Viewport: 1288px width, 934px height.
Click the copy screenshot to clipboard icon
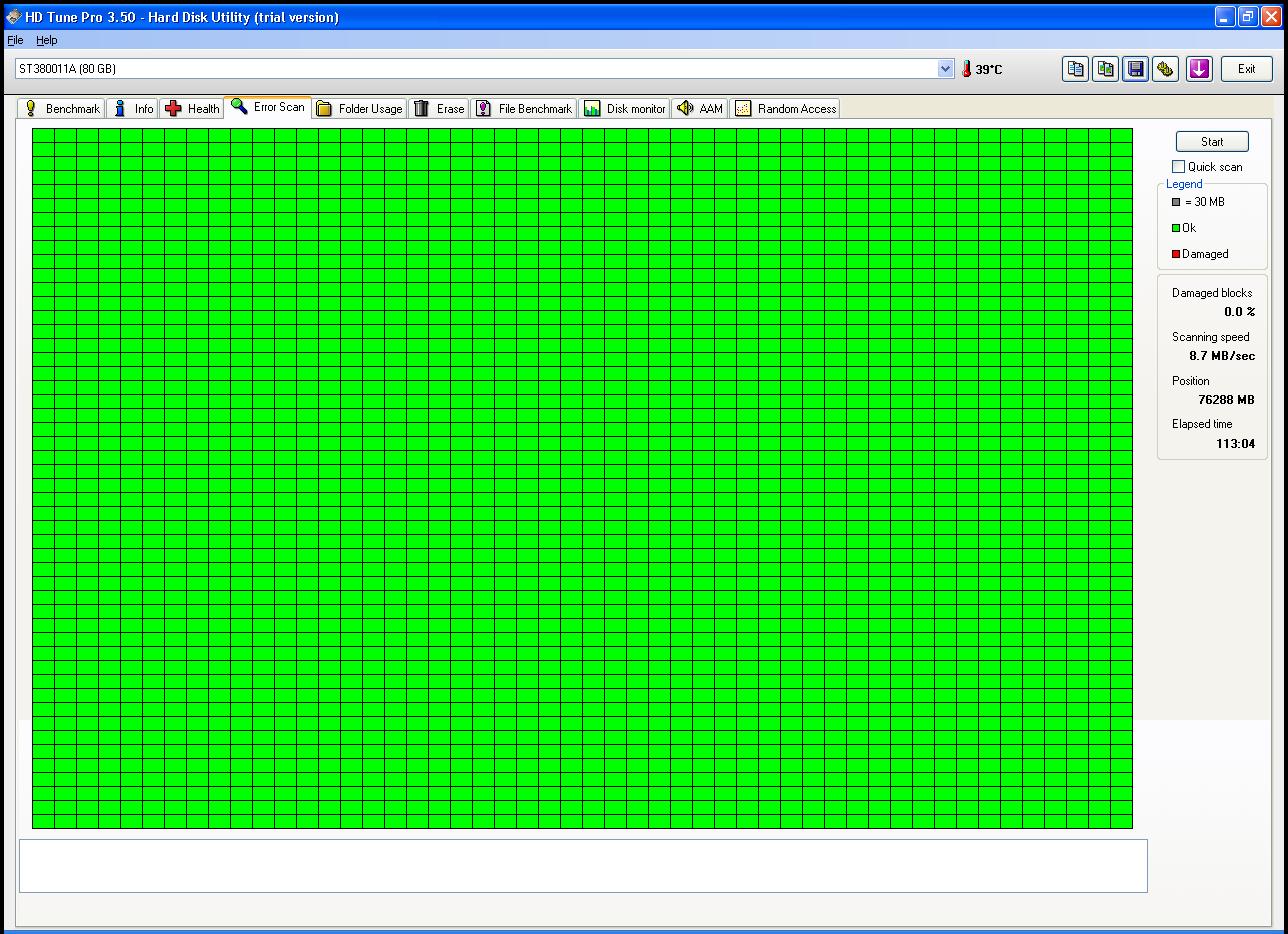click(x=1105, y=69)
